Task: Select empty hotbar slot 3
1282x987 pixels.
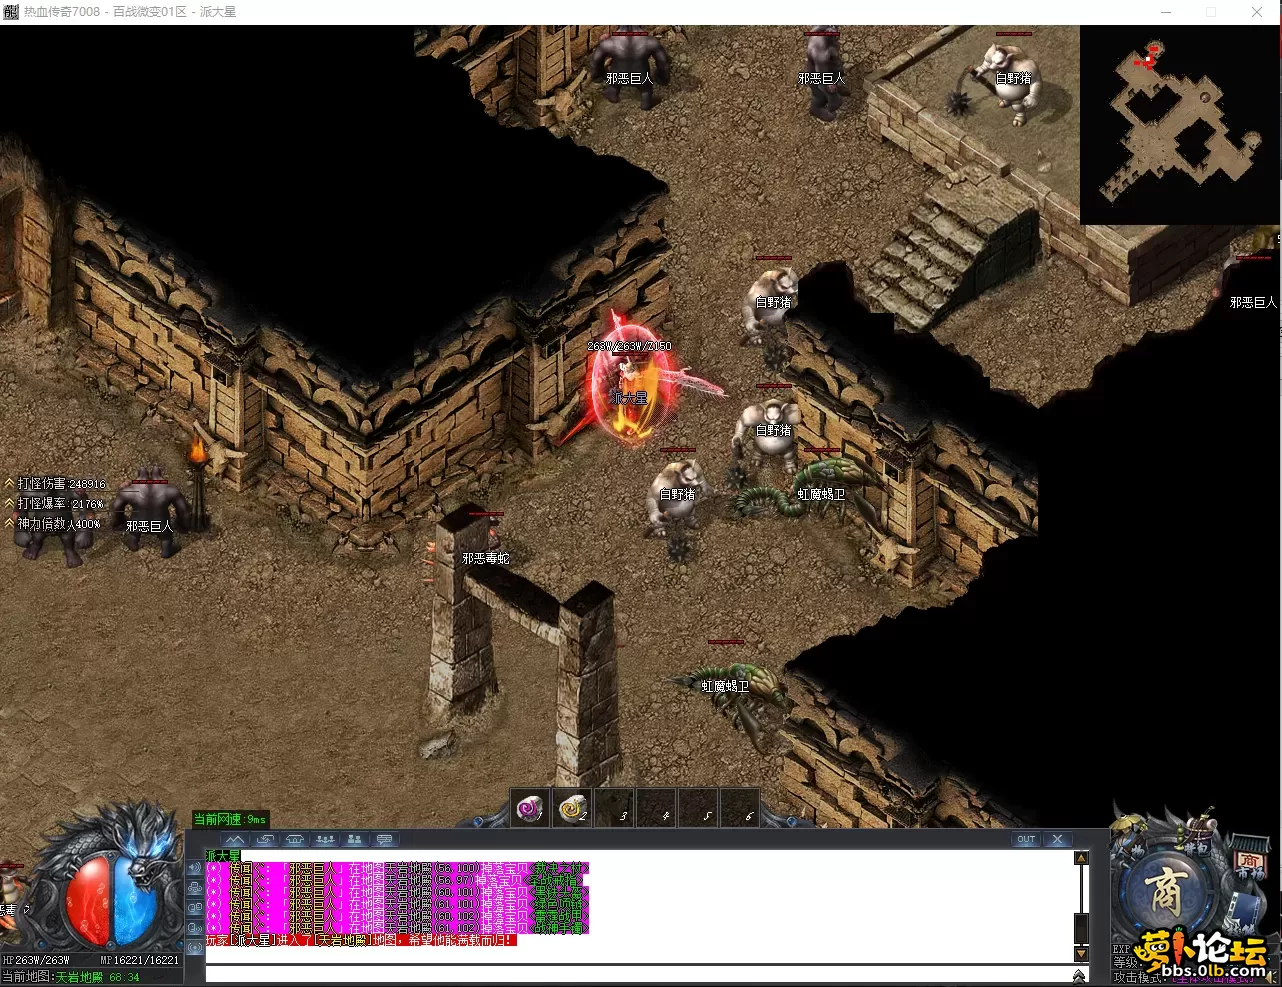Action: [x=615, y=808]
